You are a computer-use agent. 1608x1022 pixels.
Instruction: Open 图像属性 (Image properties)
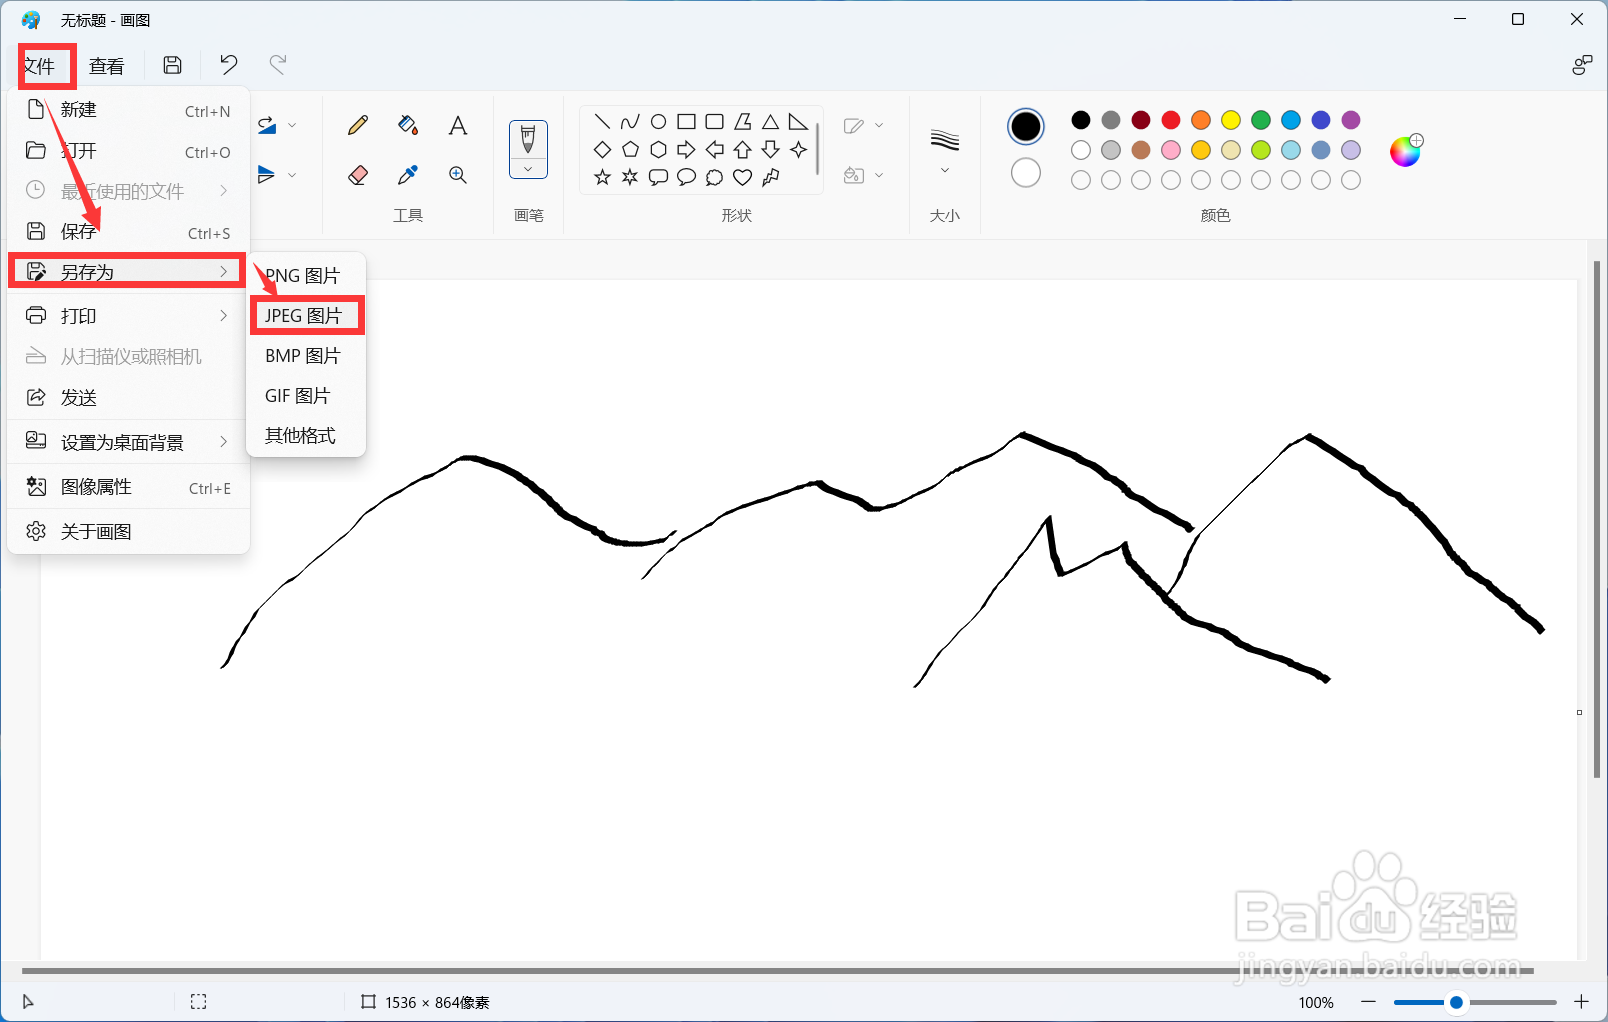pyautogui.click(x=128, y=487)
